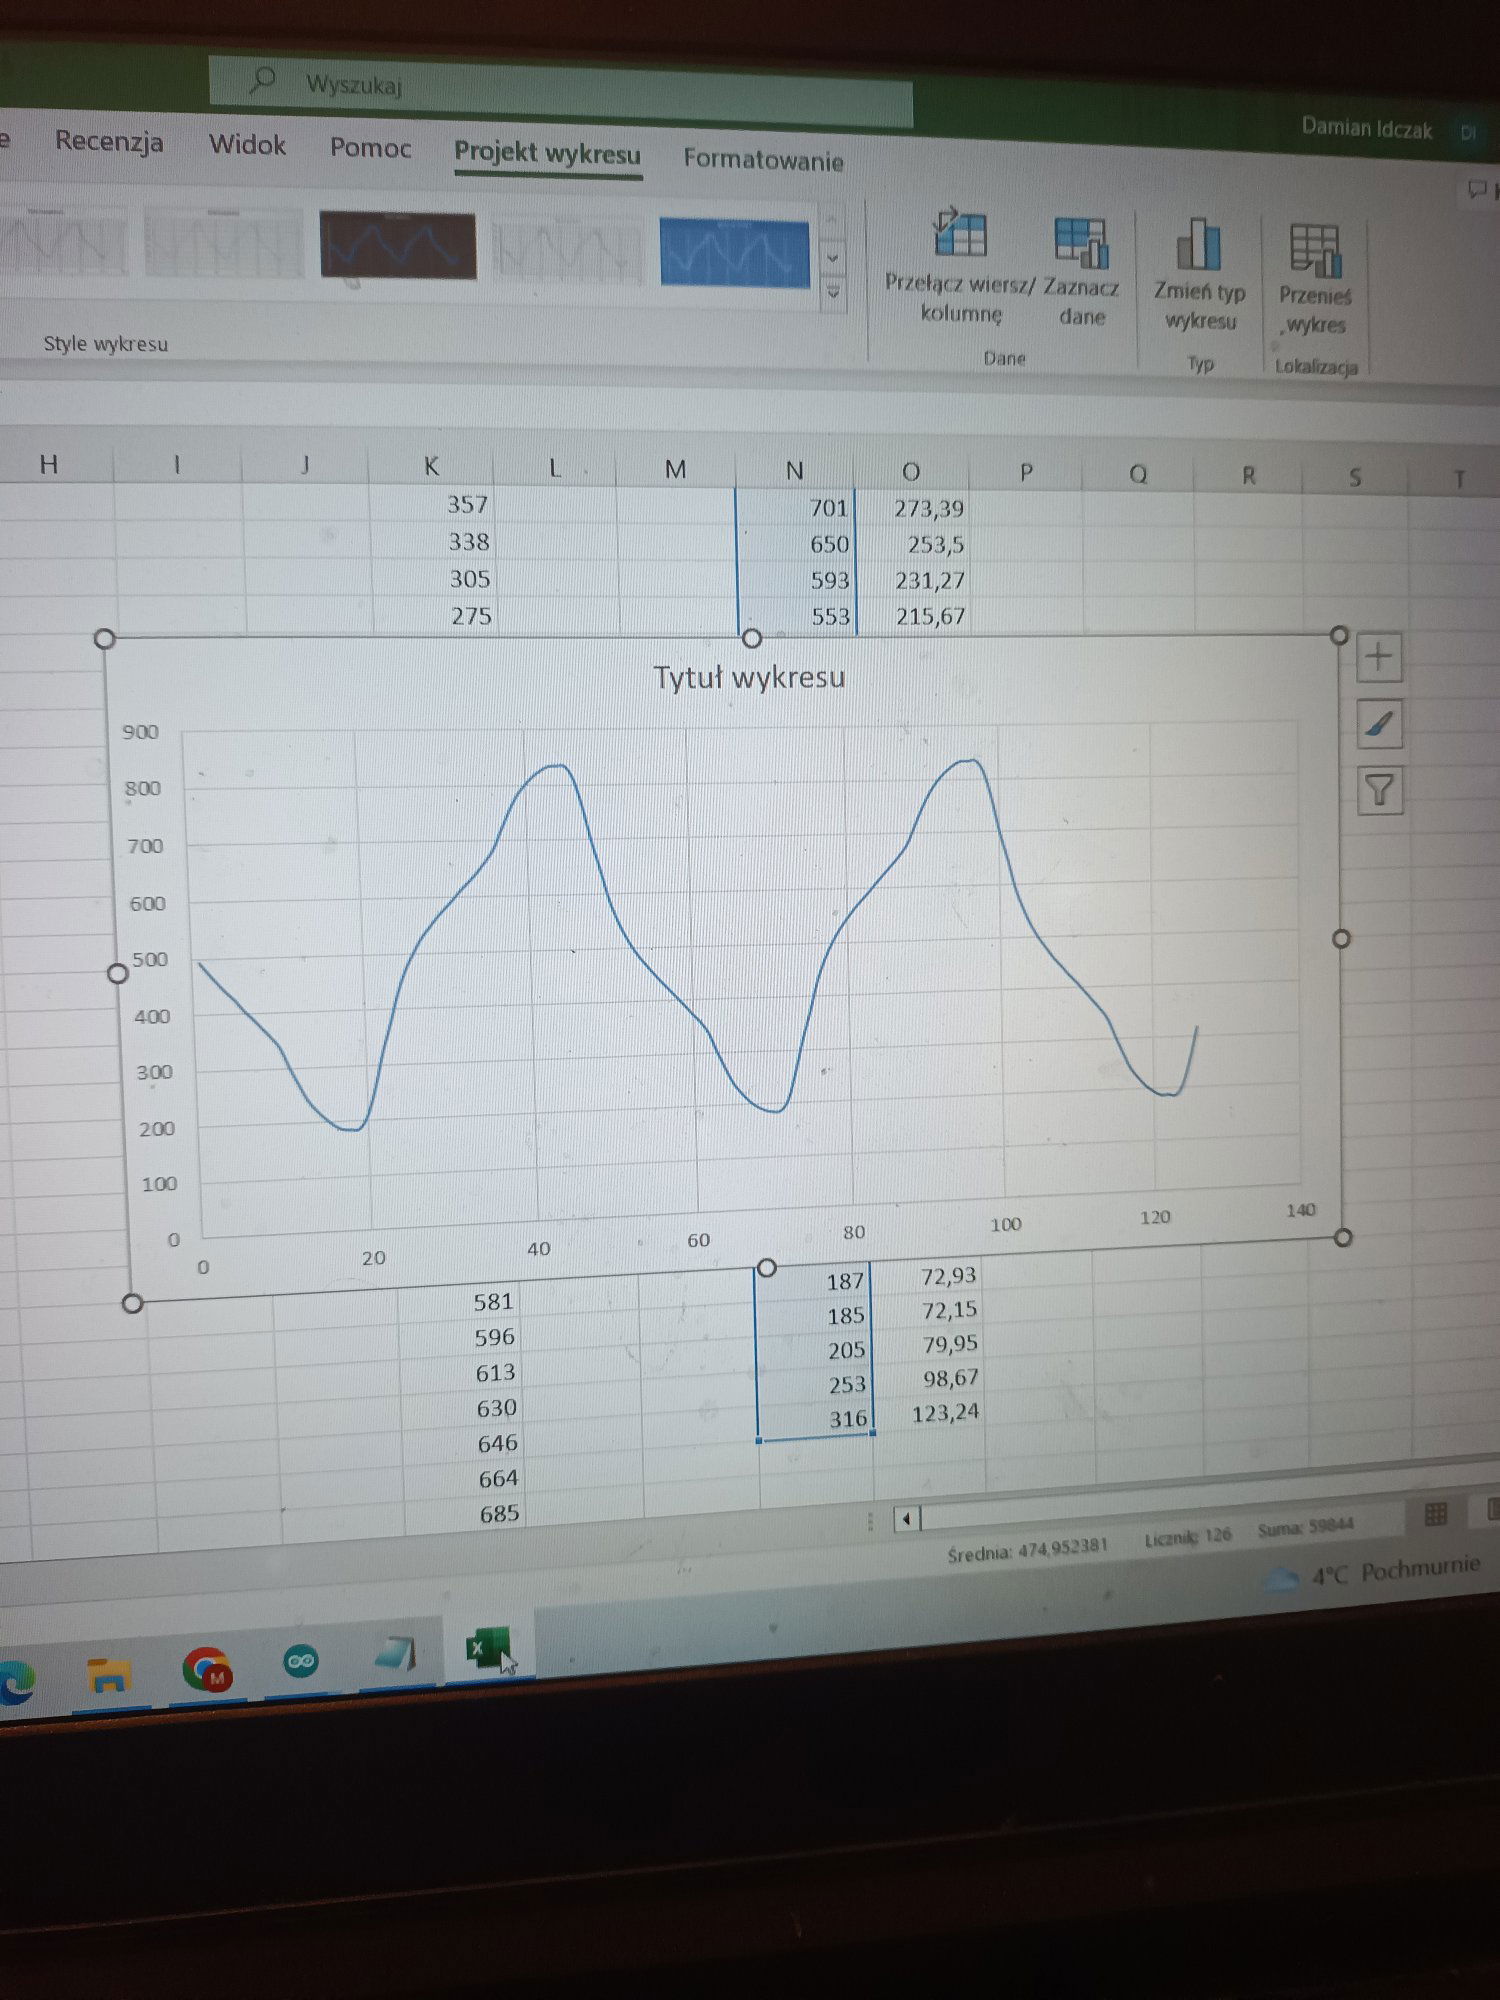Select the Projekt wykresu tab

point(547,153)
